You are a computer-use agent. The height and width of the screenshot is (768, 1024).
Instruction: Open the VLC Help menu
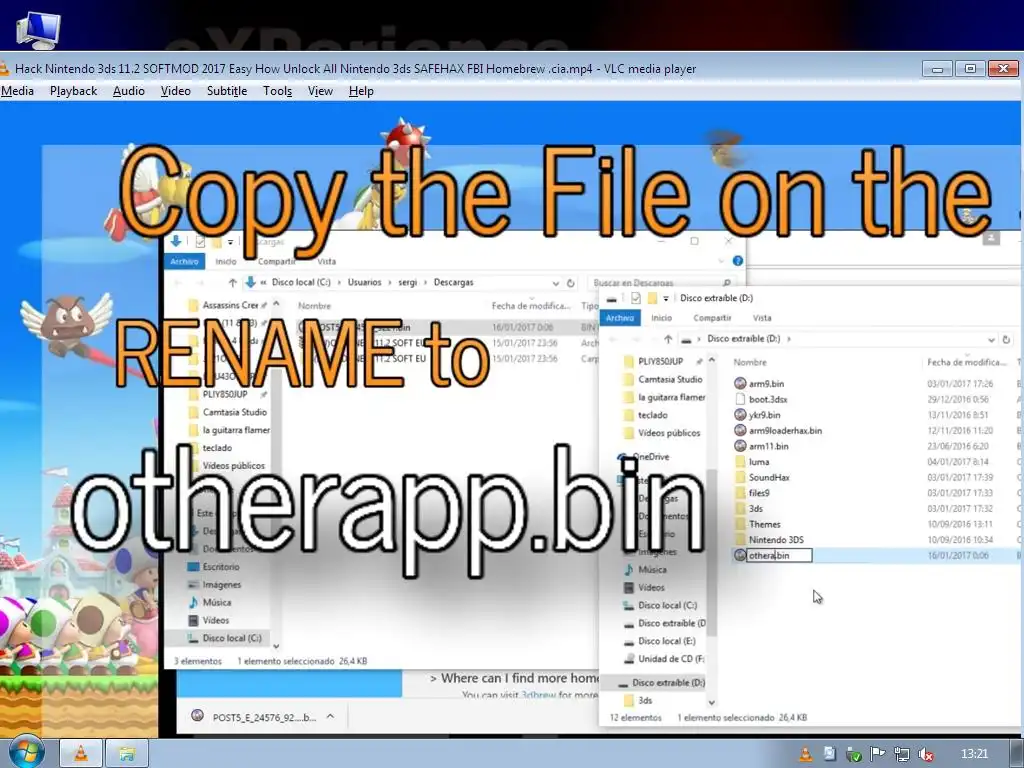(361, 91)
